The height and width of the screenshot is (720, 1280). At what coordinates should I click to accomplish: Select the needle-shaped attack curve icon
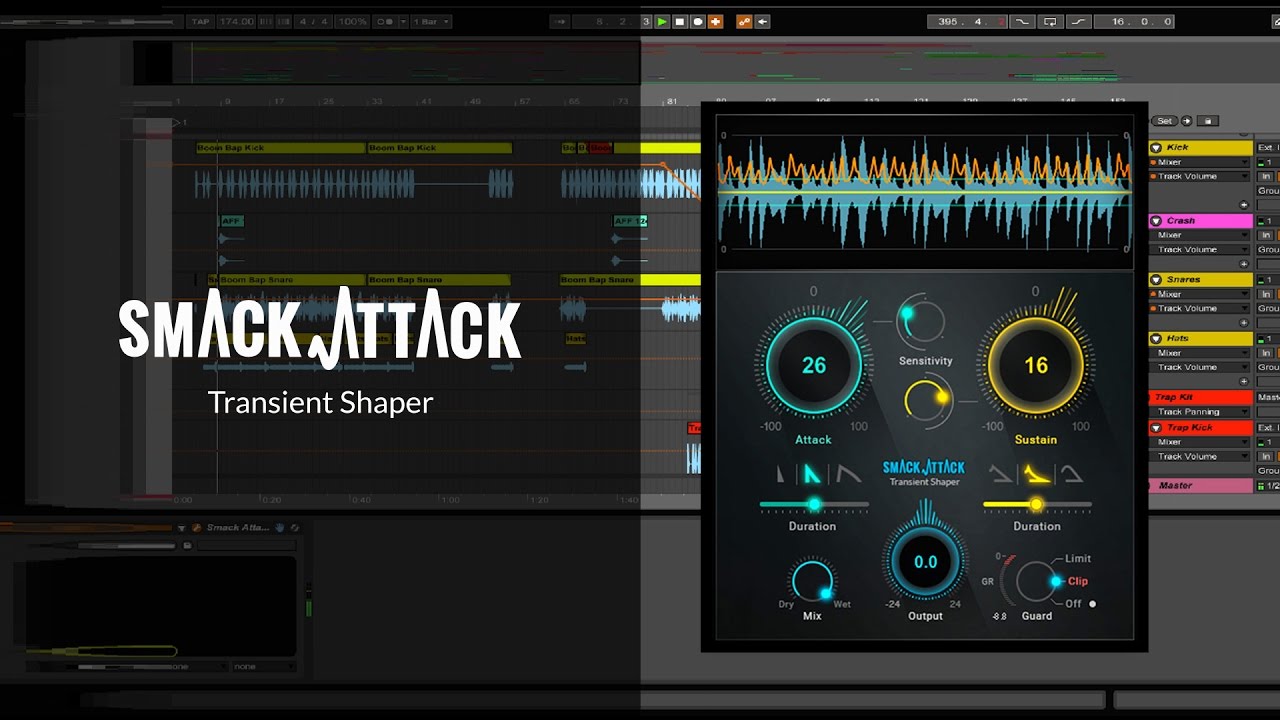780,473
